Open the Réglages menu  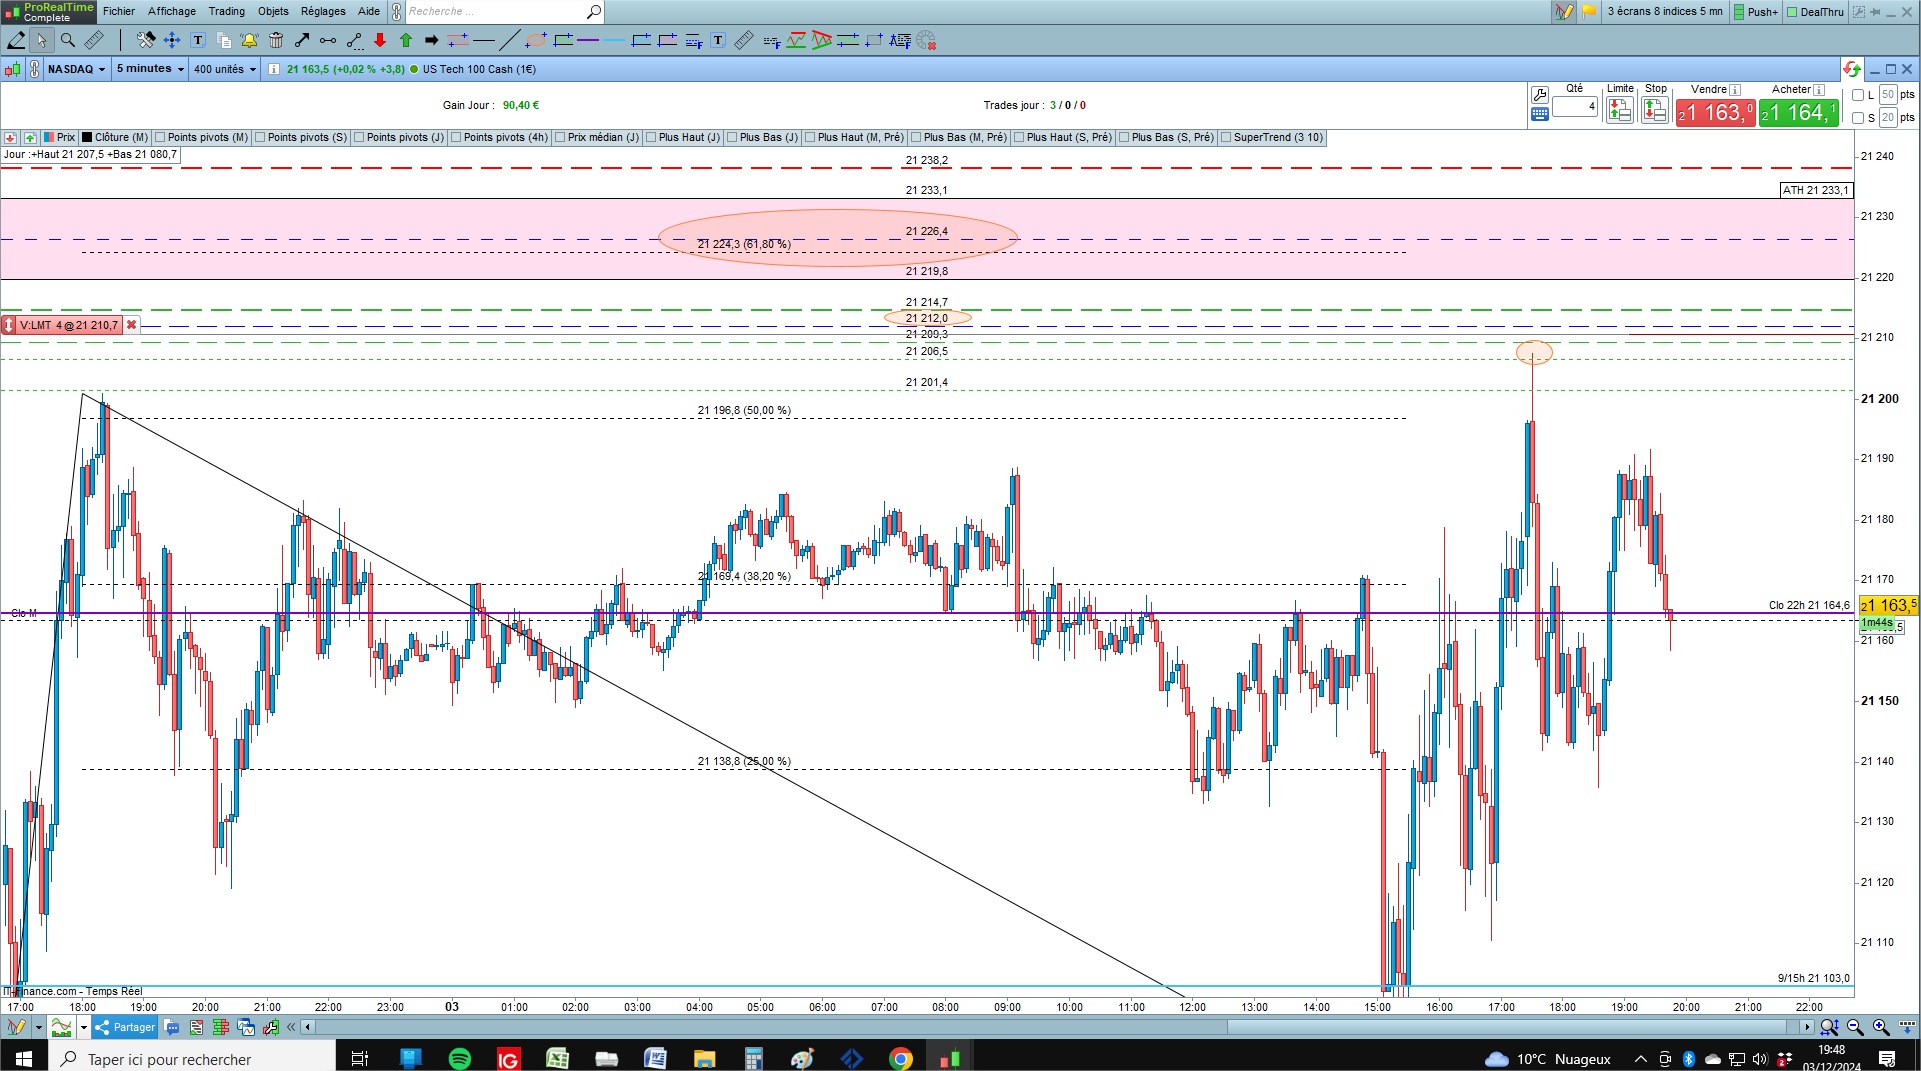[323, 11]
